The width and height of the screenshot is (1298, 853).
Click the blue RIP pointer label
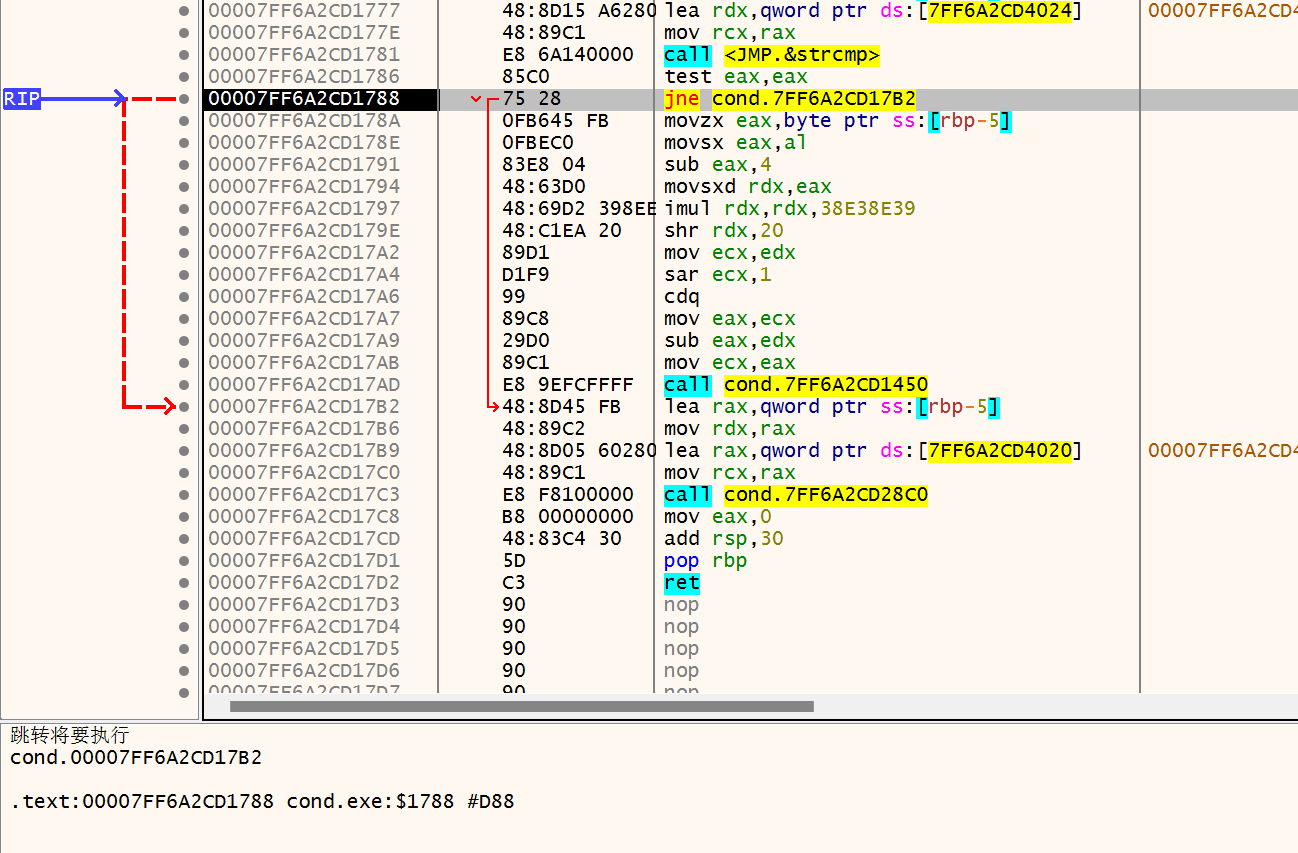point(22,98)
